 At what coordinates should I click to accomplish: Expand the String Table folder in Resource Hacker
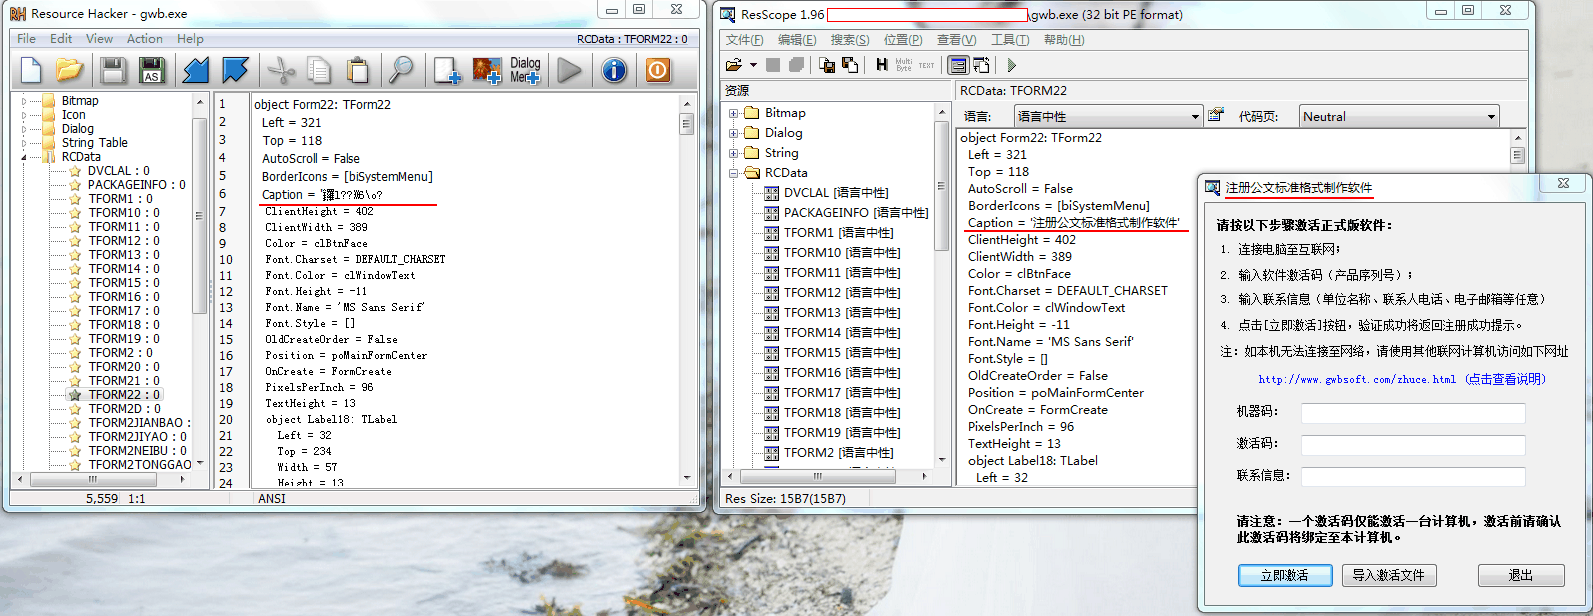tap(24, 143)
